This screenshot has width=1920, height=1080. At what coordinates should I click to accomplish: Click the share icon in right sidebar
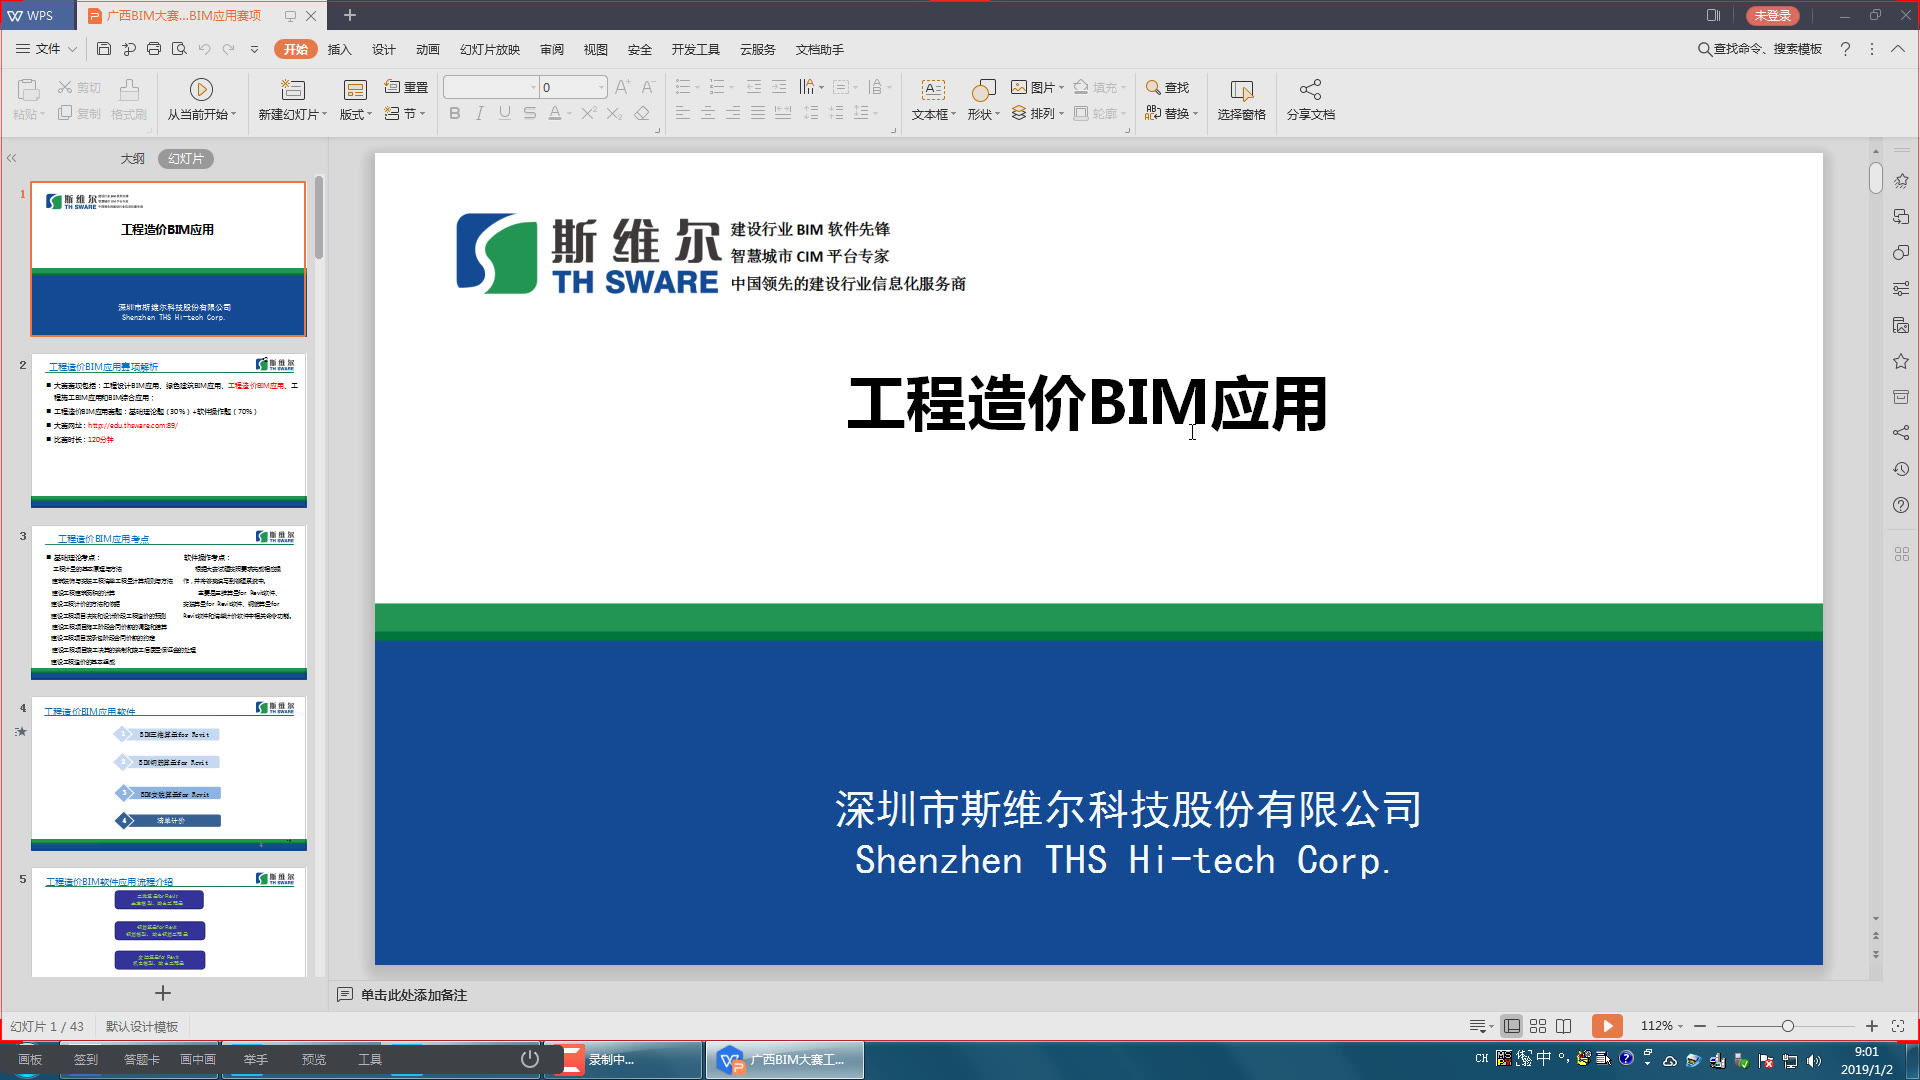(x=1901, y=433)
